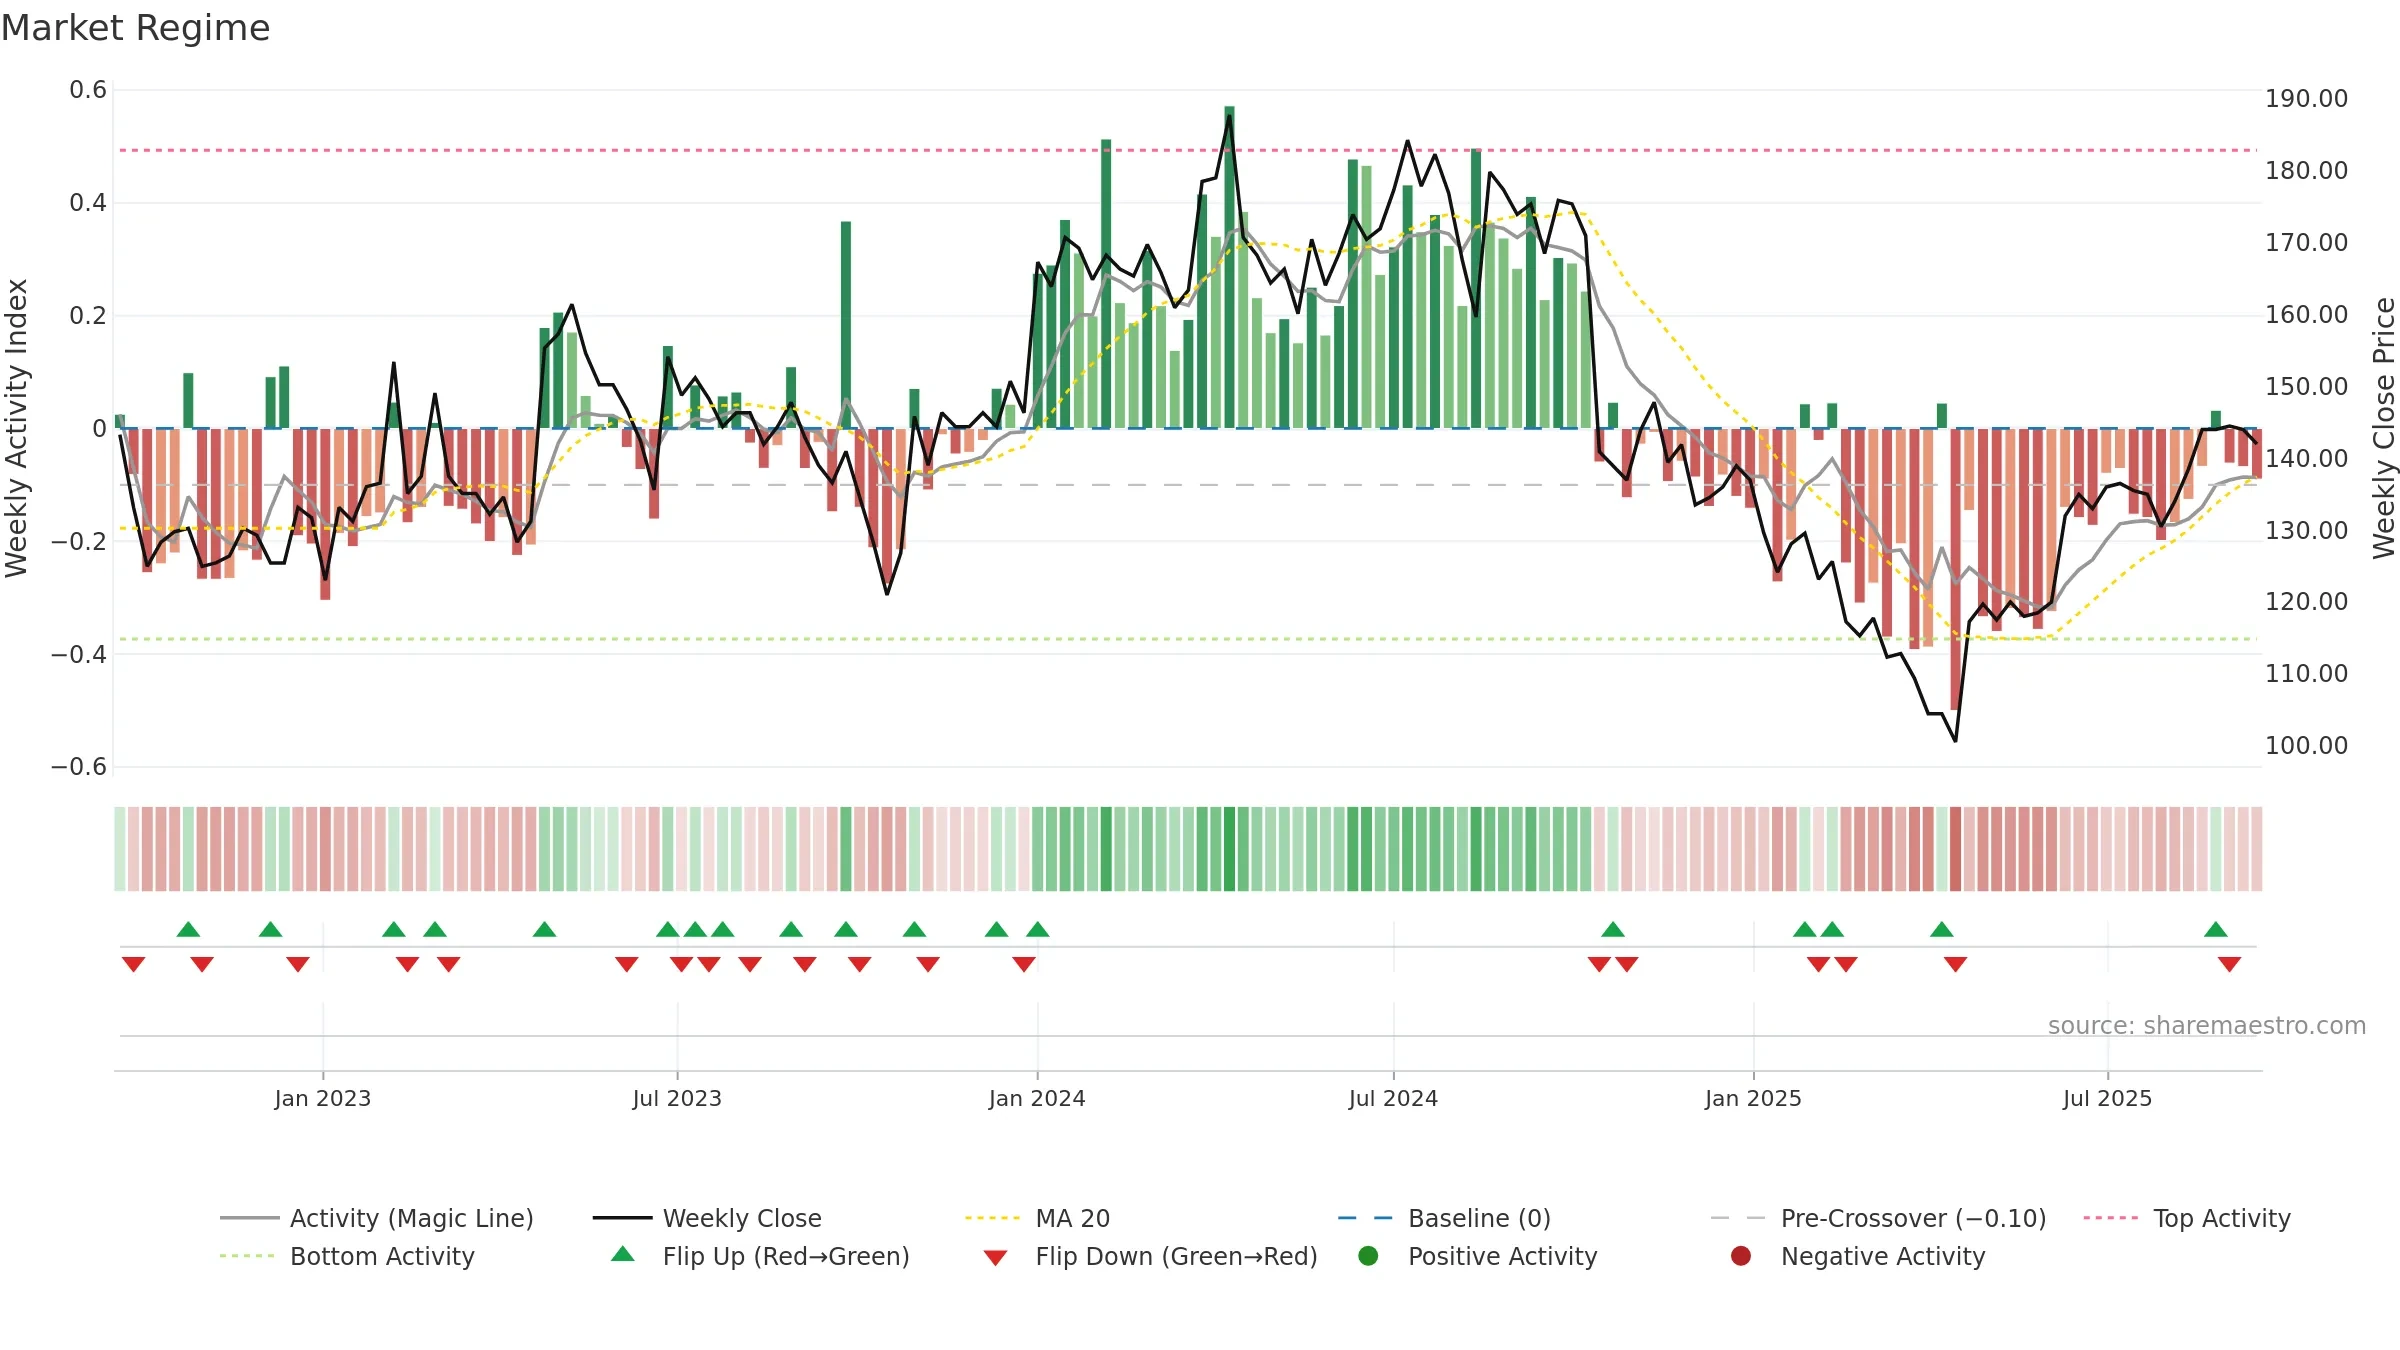Click the Jan 2024 axis label
Screen dimensions: 2400x1350
pos(1037,1098)
